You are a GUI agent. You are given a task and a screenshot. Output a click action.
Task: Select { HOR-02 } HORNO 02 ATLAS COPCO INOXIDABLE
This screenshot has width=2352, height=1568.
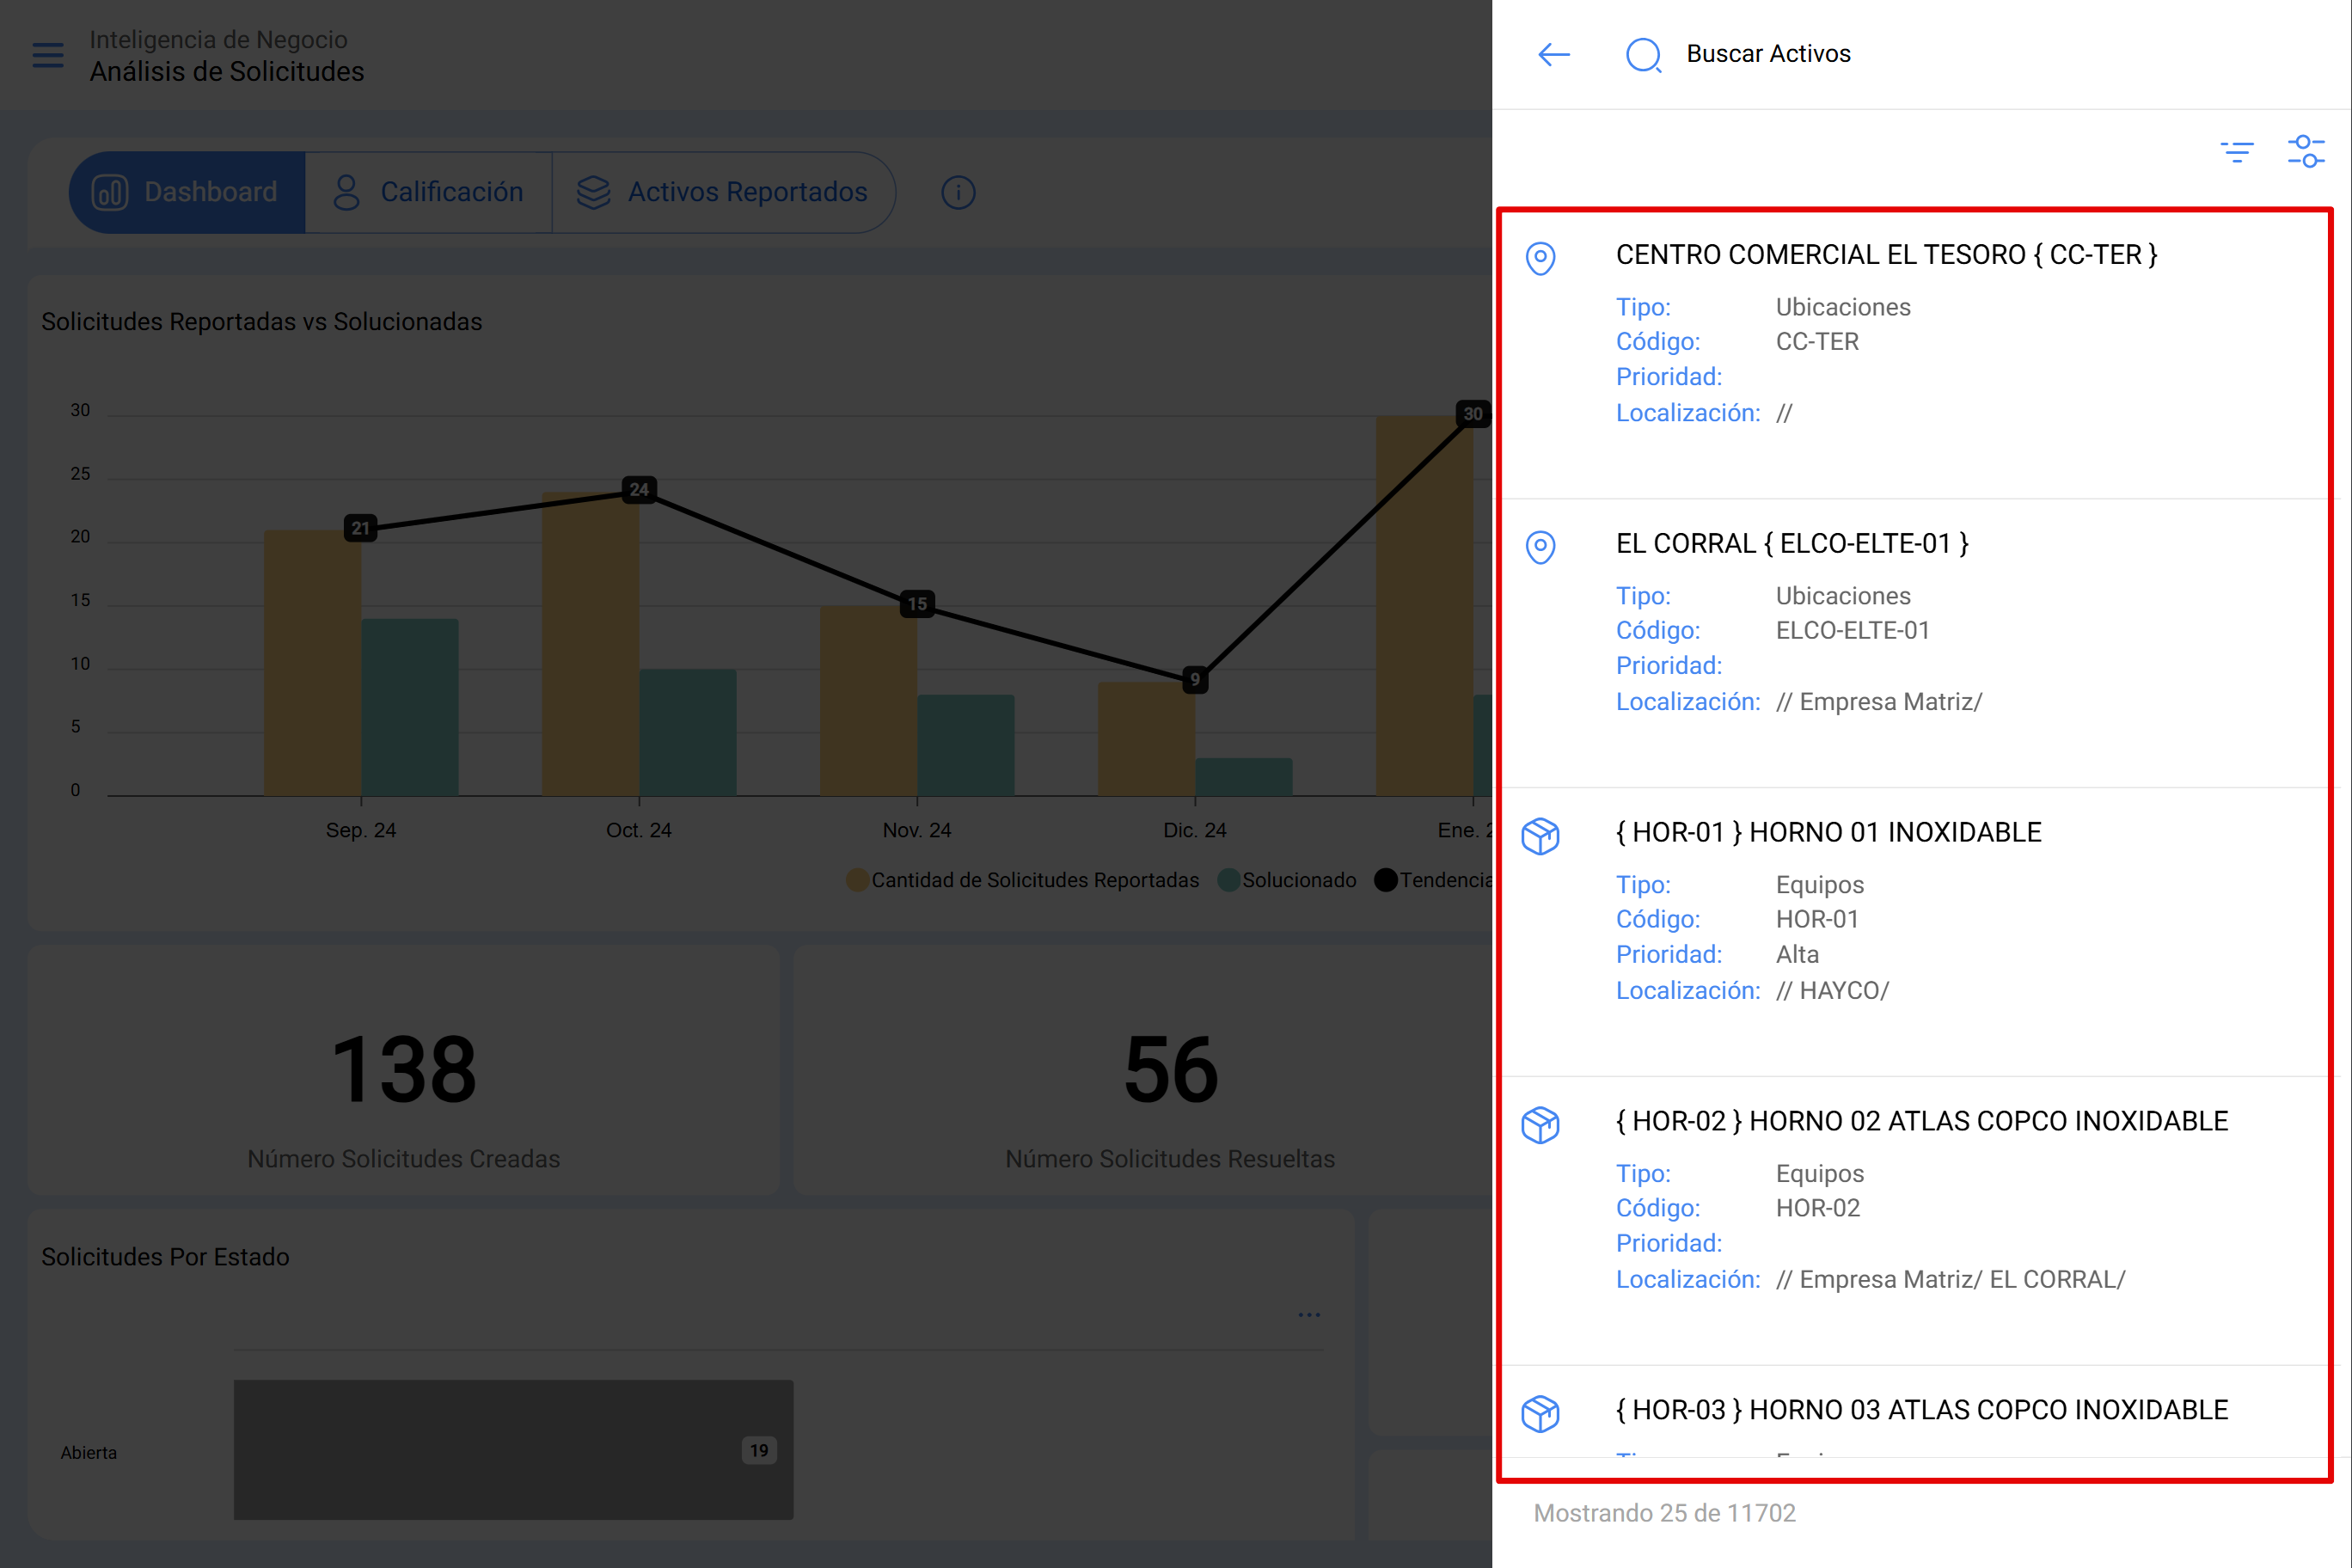[x=1916, y=1221]
